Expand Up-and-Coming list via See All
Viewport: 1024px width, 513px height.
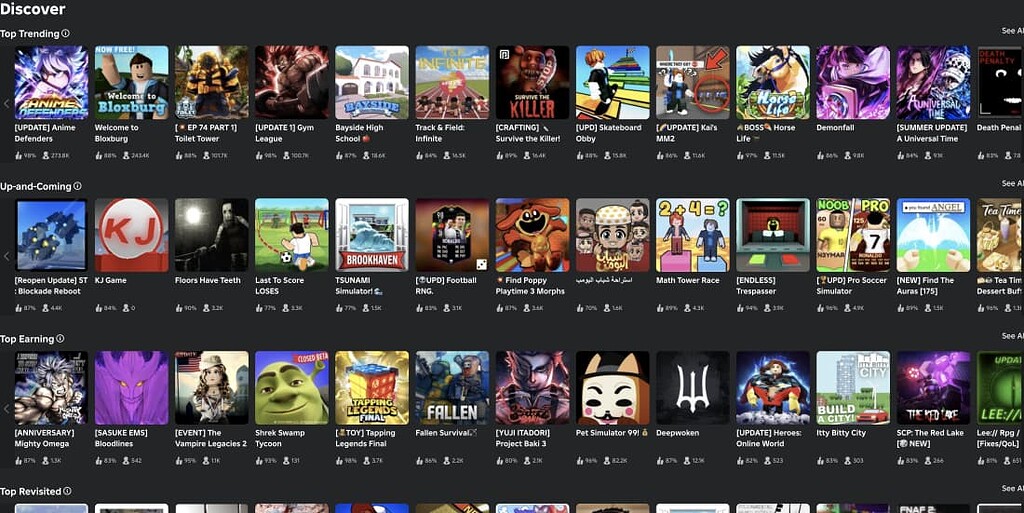tap(1012, 183)
